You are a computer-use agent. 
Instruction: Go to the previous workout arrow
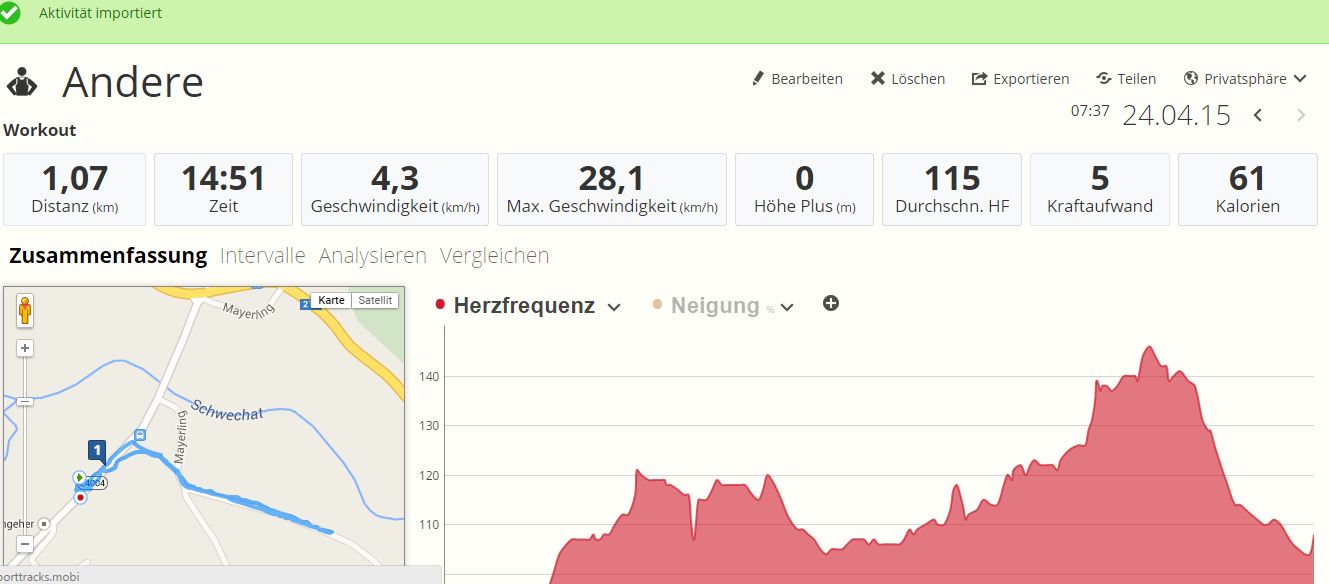(x=1258, y=115)
